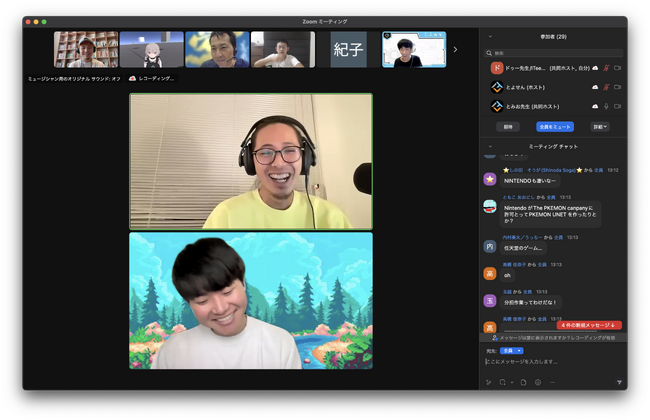
Task: Click the 招待 invite button
Action: point(508,127)
